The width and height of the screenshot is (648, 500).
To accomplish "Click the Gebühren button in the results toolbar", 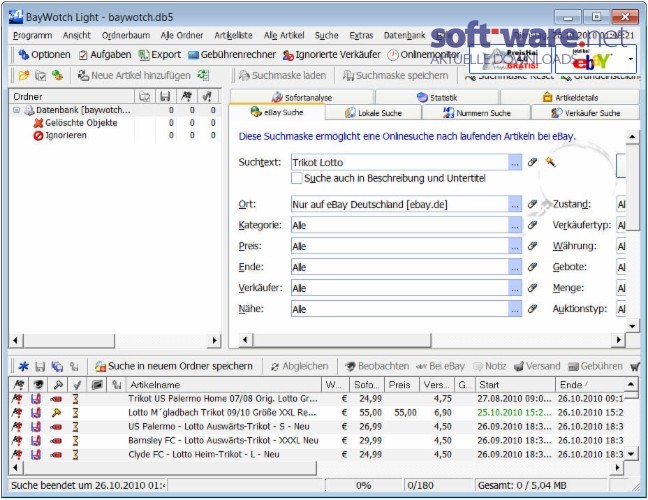I will coord(595,366).
